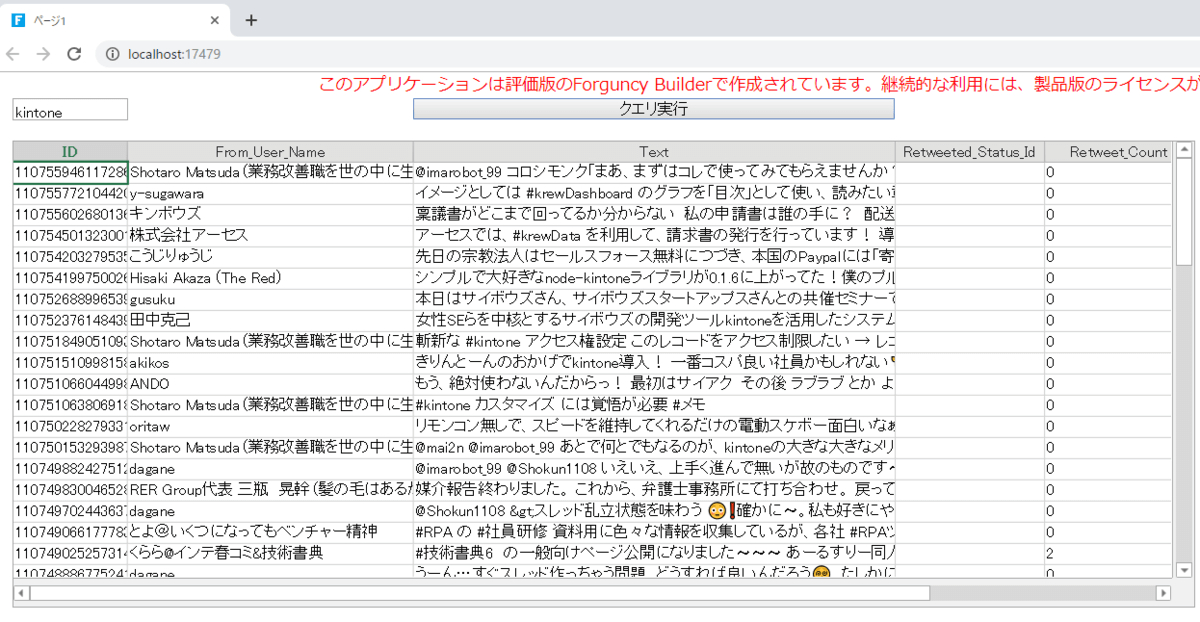Screen dimensions: 1200x622
Task: Click the horizontal scrollbar left arrow
Action: tap(21, 593)
